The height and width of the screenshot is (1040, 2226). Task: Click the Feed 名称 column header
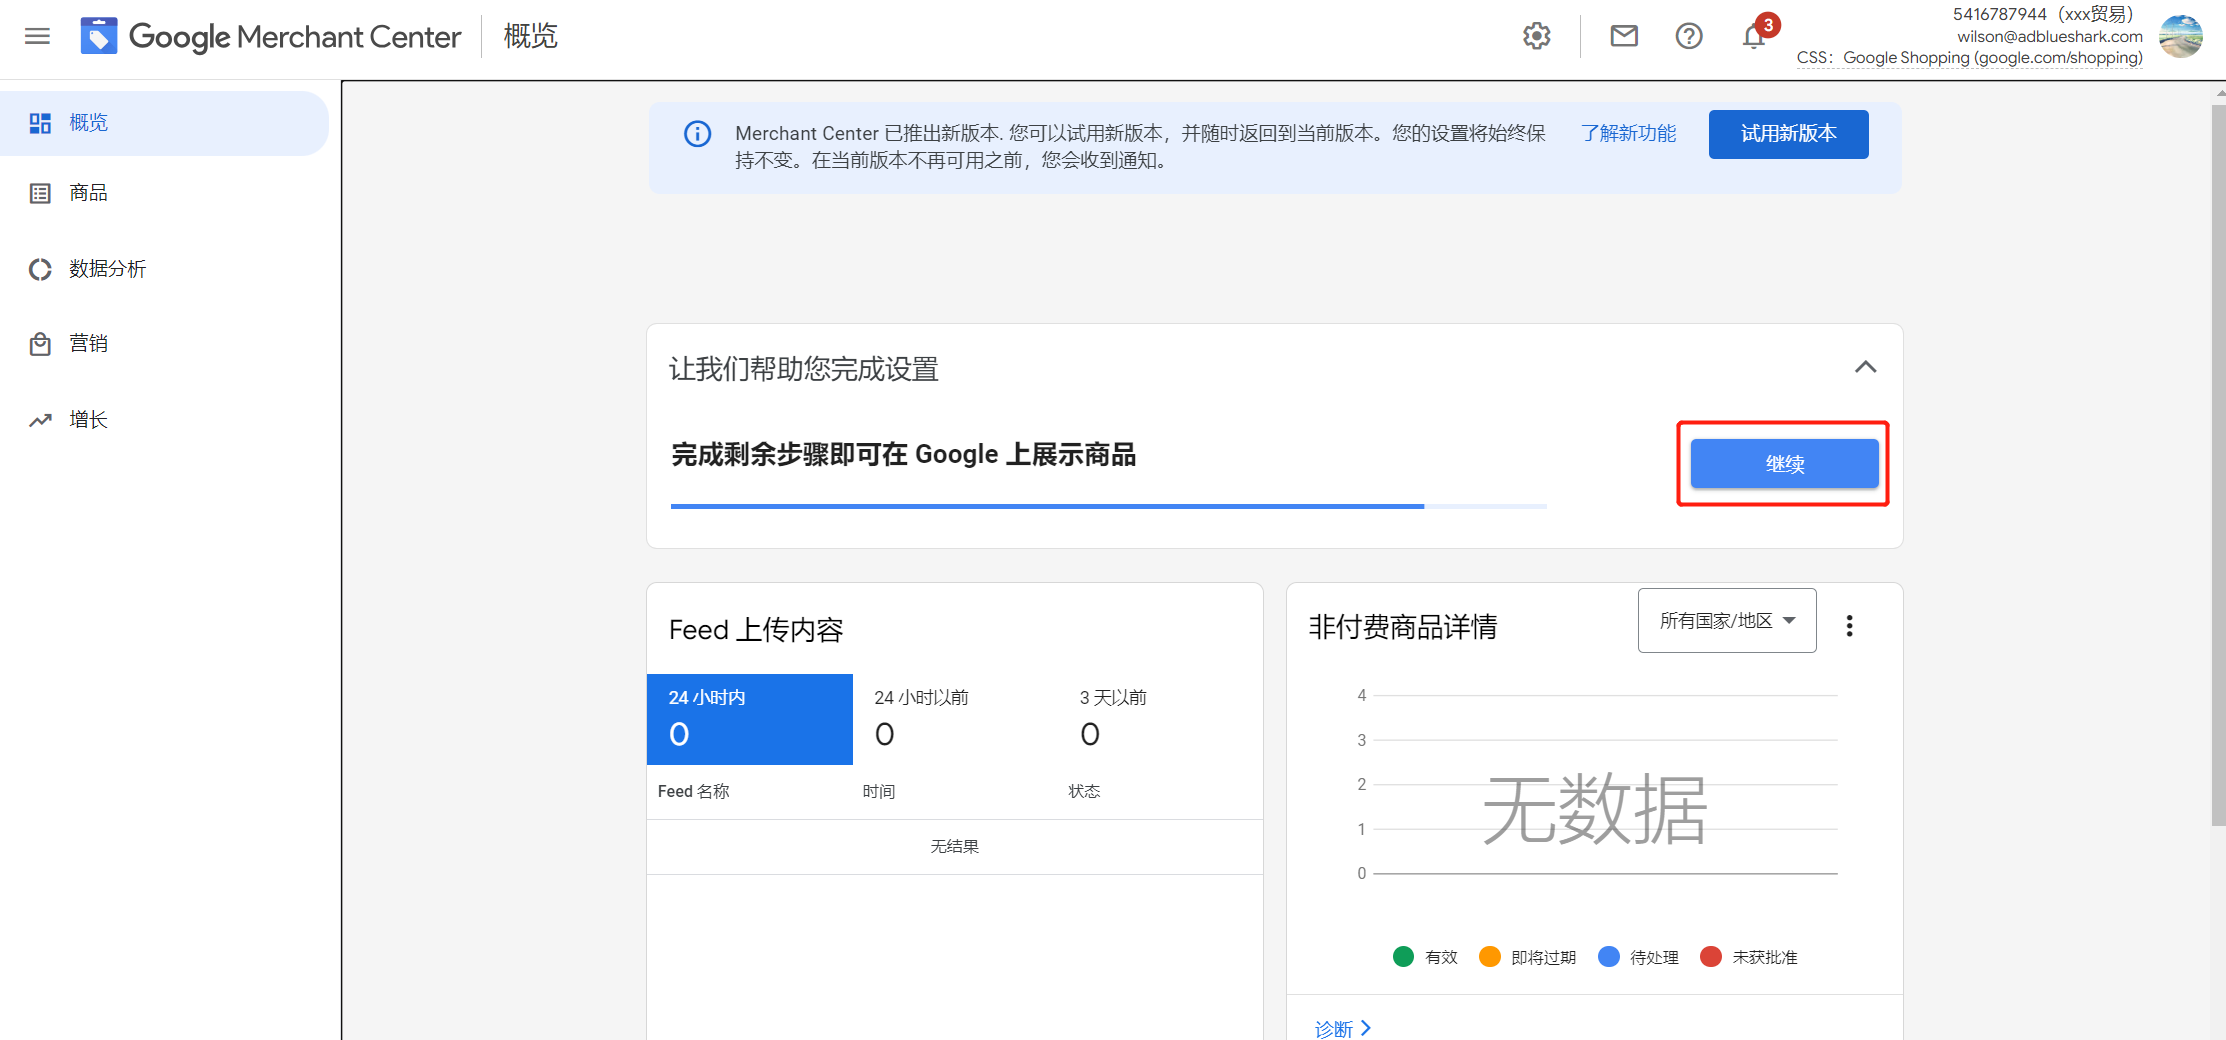[x=694, y=791]
